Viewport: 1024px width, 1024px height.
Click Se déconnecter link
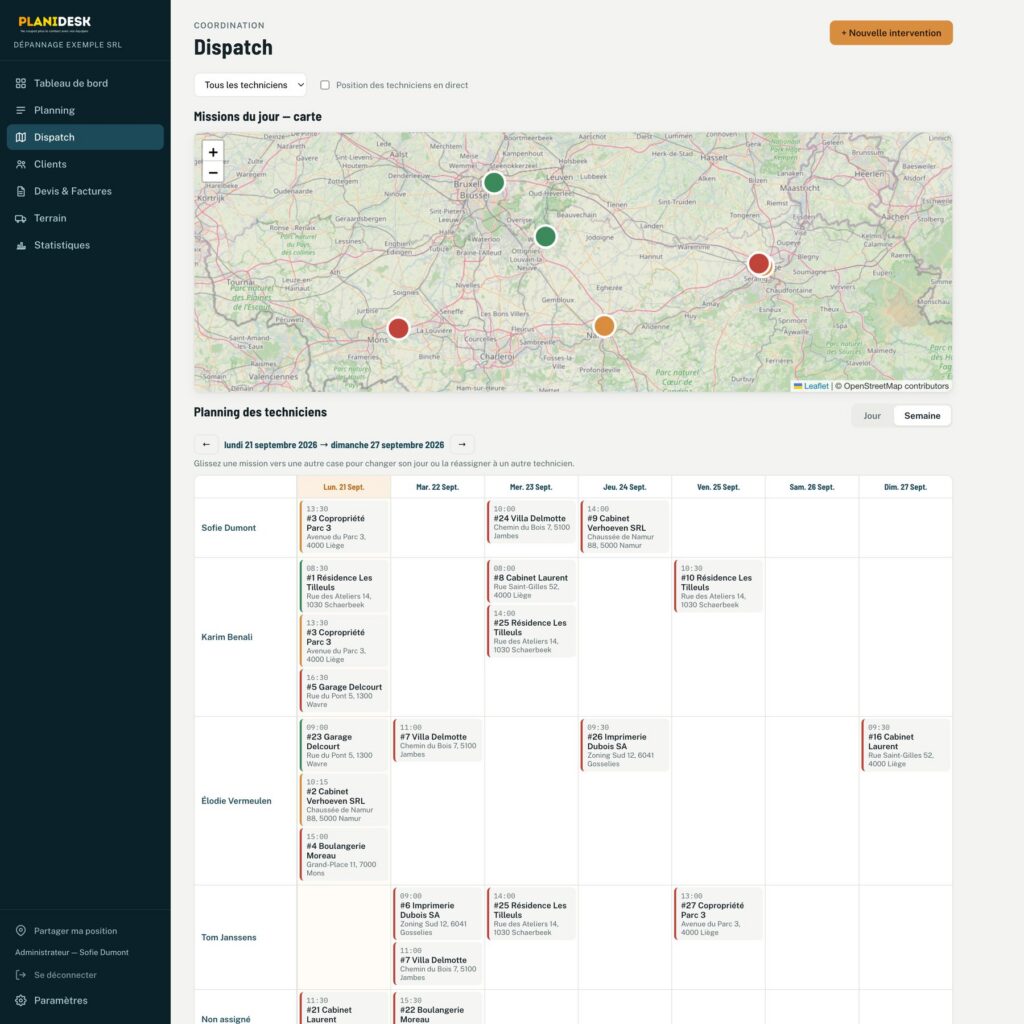click(65, 975)
